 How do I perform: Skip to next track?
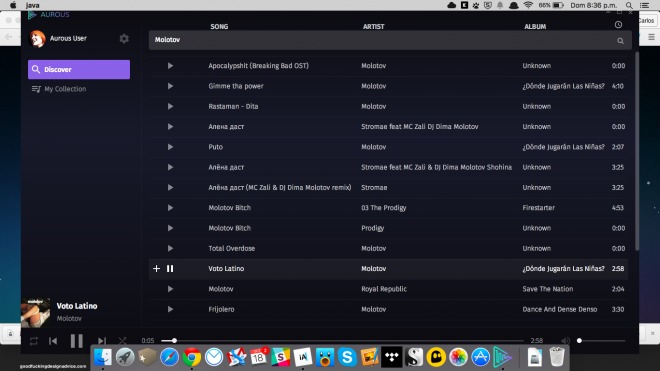point(101,341)
